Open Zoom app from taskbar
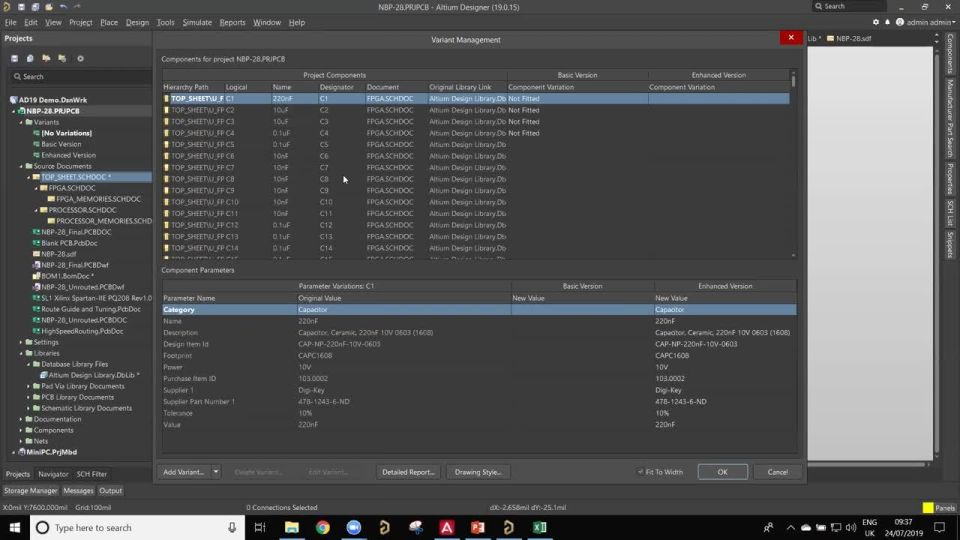Image resolution: width=960 pixels, height=540 pixels. point(354,527)
